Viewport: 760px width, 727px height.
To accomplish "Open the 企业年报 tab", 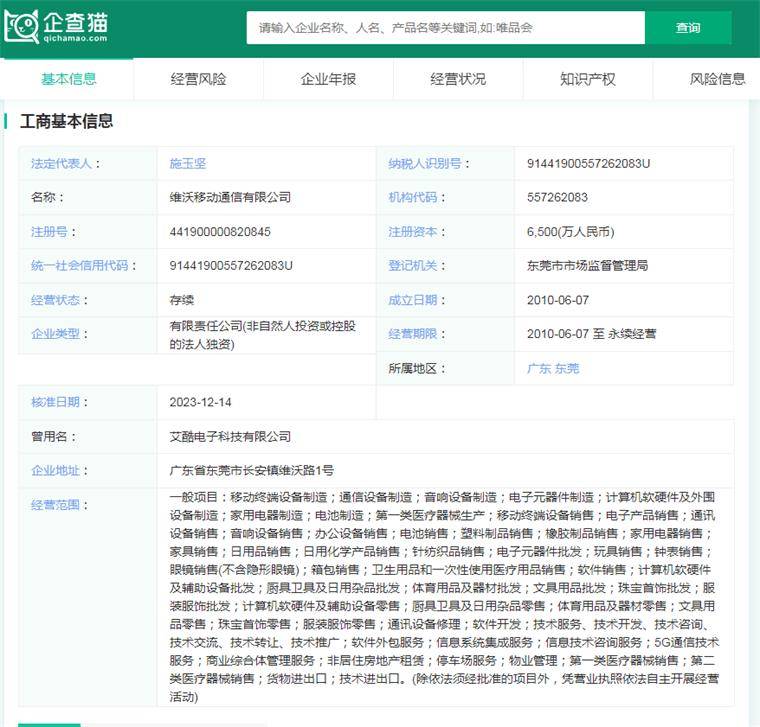I will point(328,79).
